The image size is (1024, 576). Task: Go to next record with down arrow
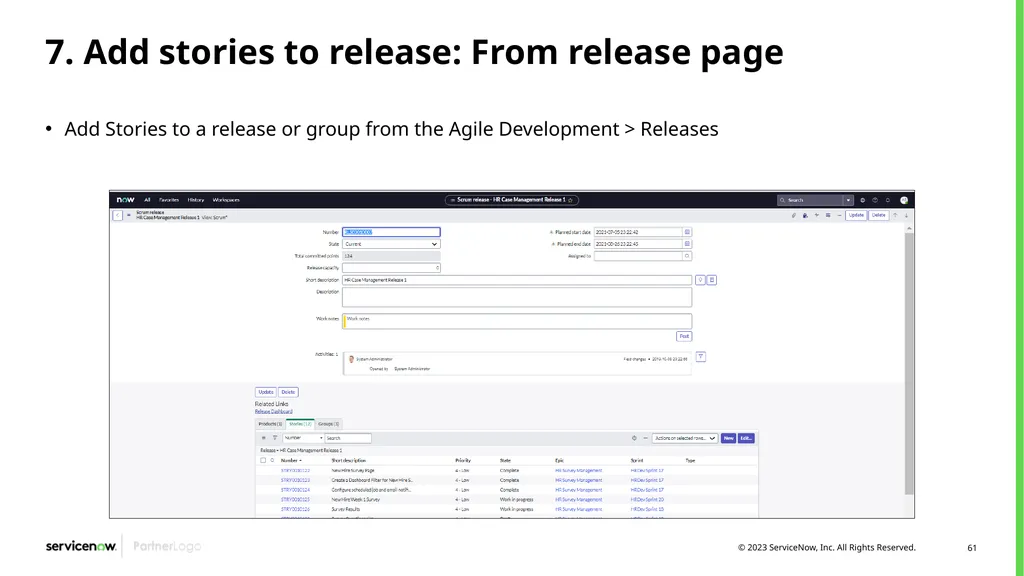[x=906, y=216]
